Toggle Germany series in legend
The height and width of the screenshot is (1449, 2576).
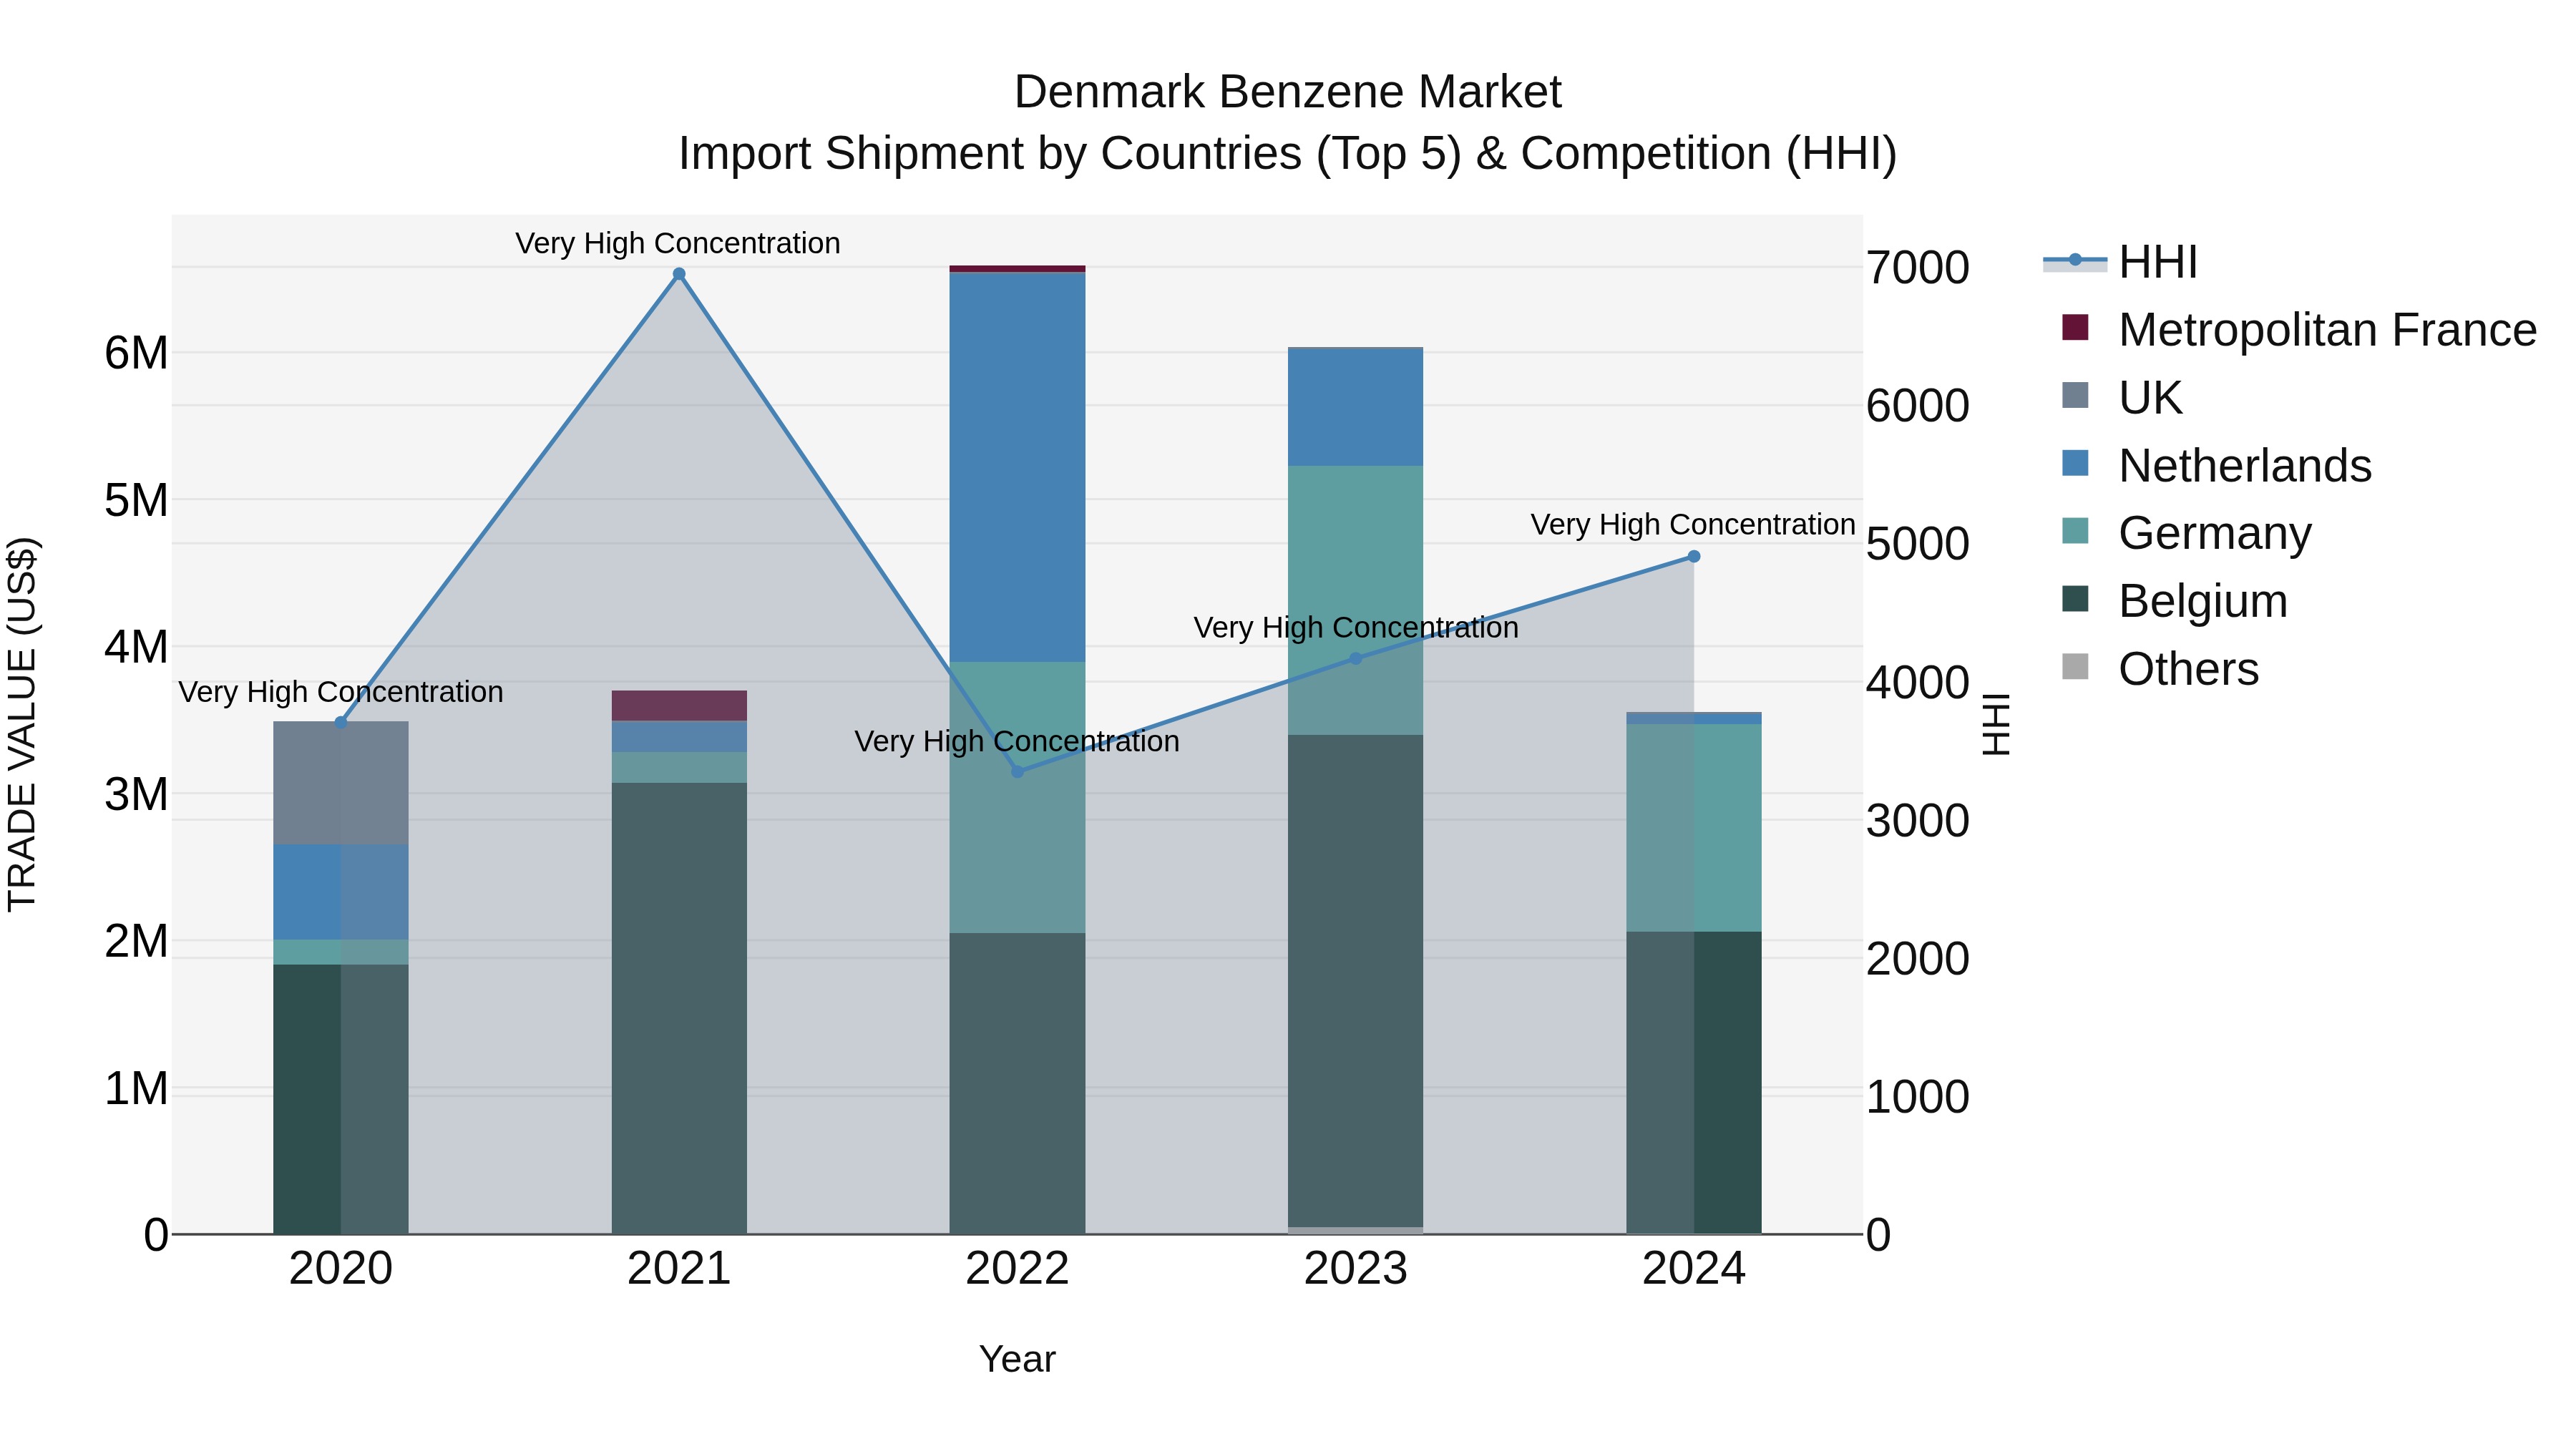click(2186, 532)
